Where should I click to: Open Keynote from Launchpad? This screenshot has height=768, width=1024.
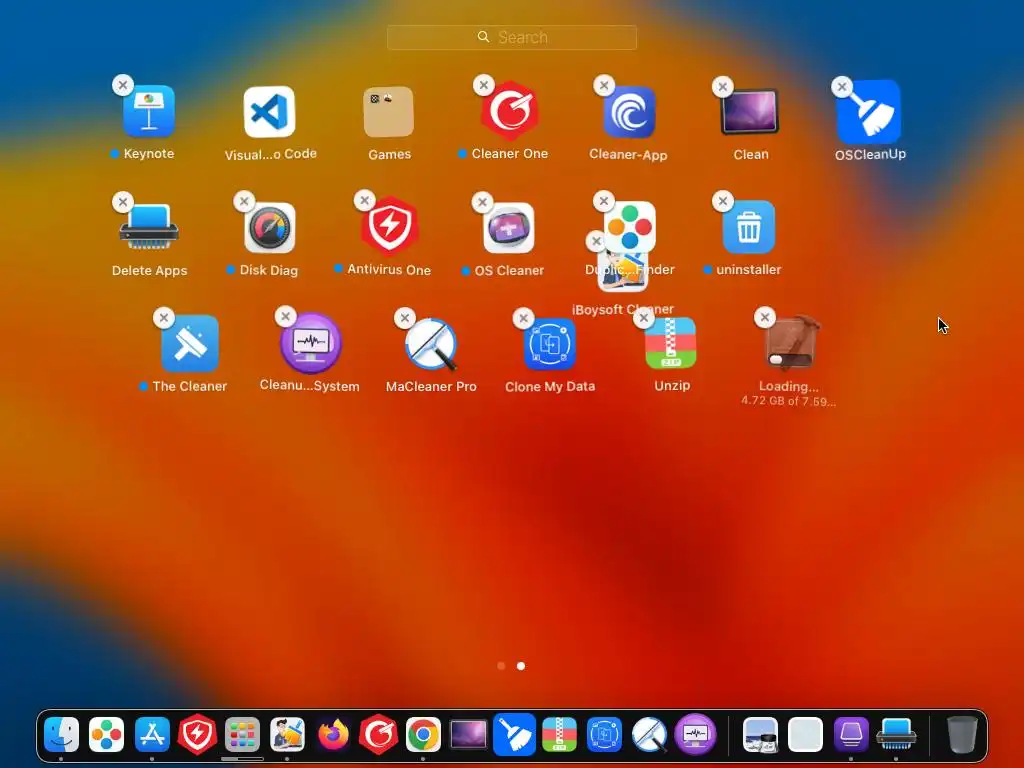point(149,112)
